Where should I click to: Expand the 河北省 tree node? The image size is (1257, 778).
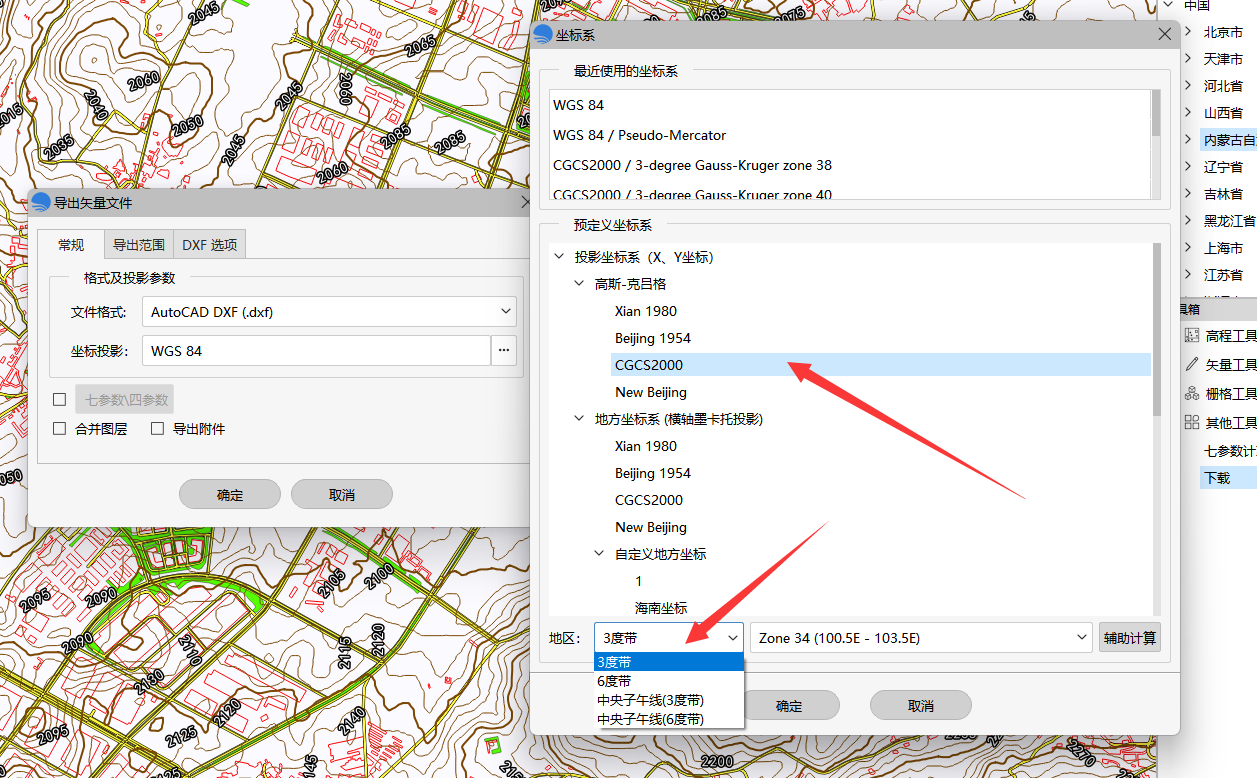click(1188, 86)
